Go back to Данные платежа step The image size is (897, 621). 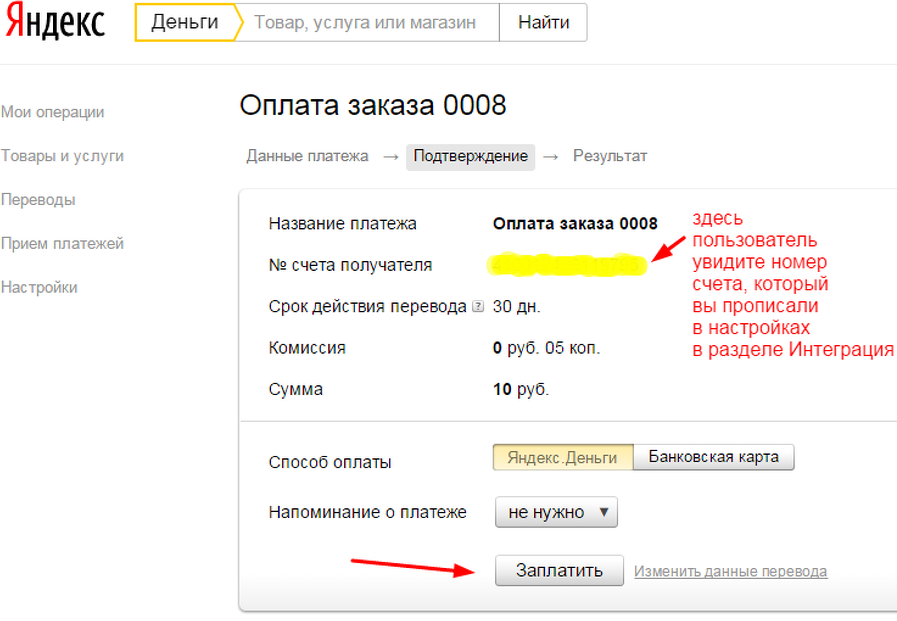click(307, 156)
